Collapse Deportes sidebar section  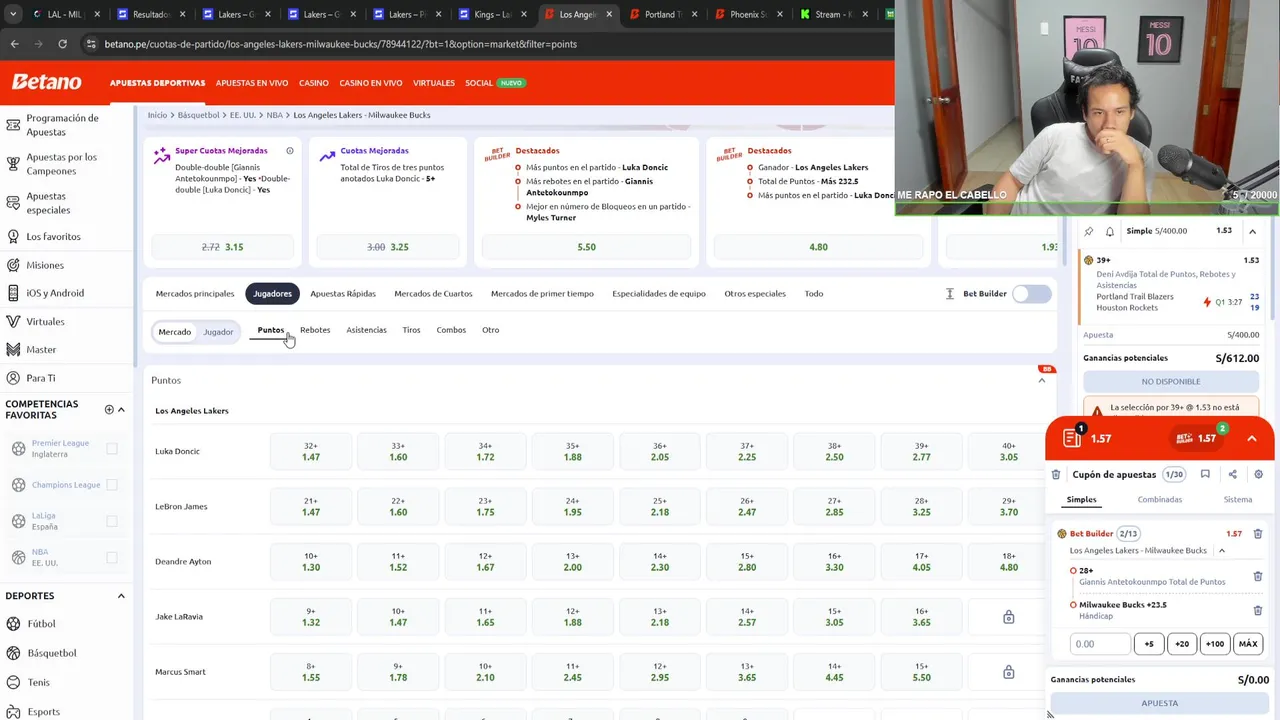[x=122, y=596]
